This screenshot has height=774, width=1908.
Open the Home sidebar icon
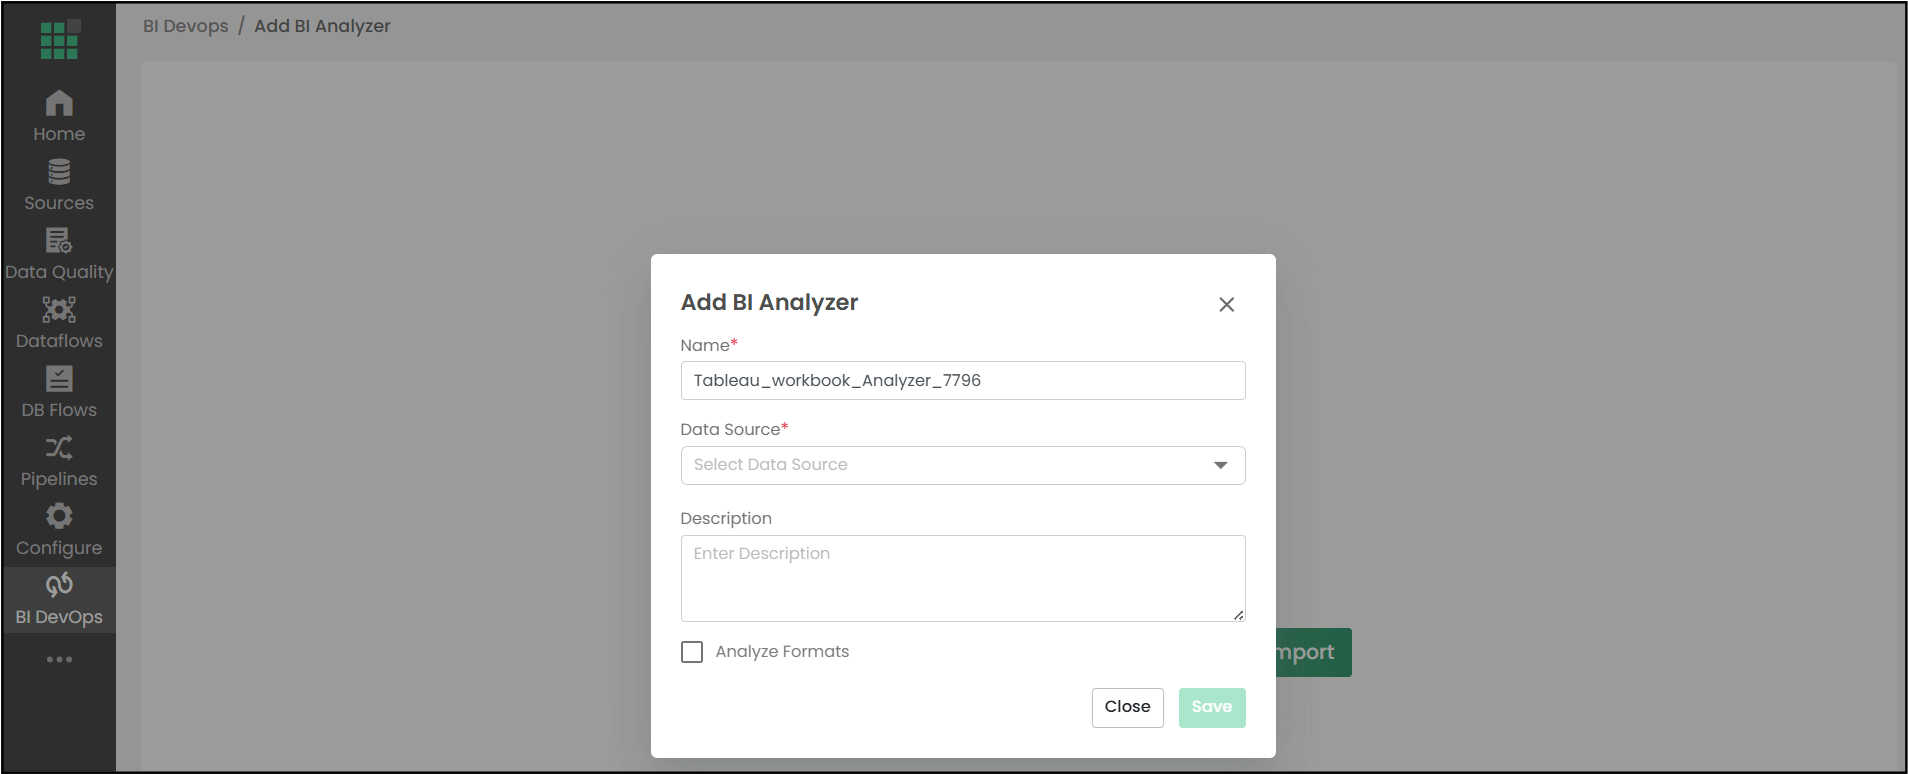(59, 103)
